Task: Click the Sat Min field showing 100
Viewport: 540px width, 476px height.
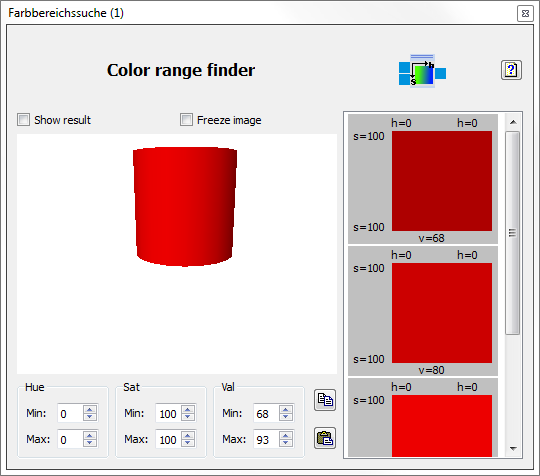Action: coord(168,413)
